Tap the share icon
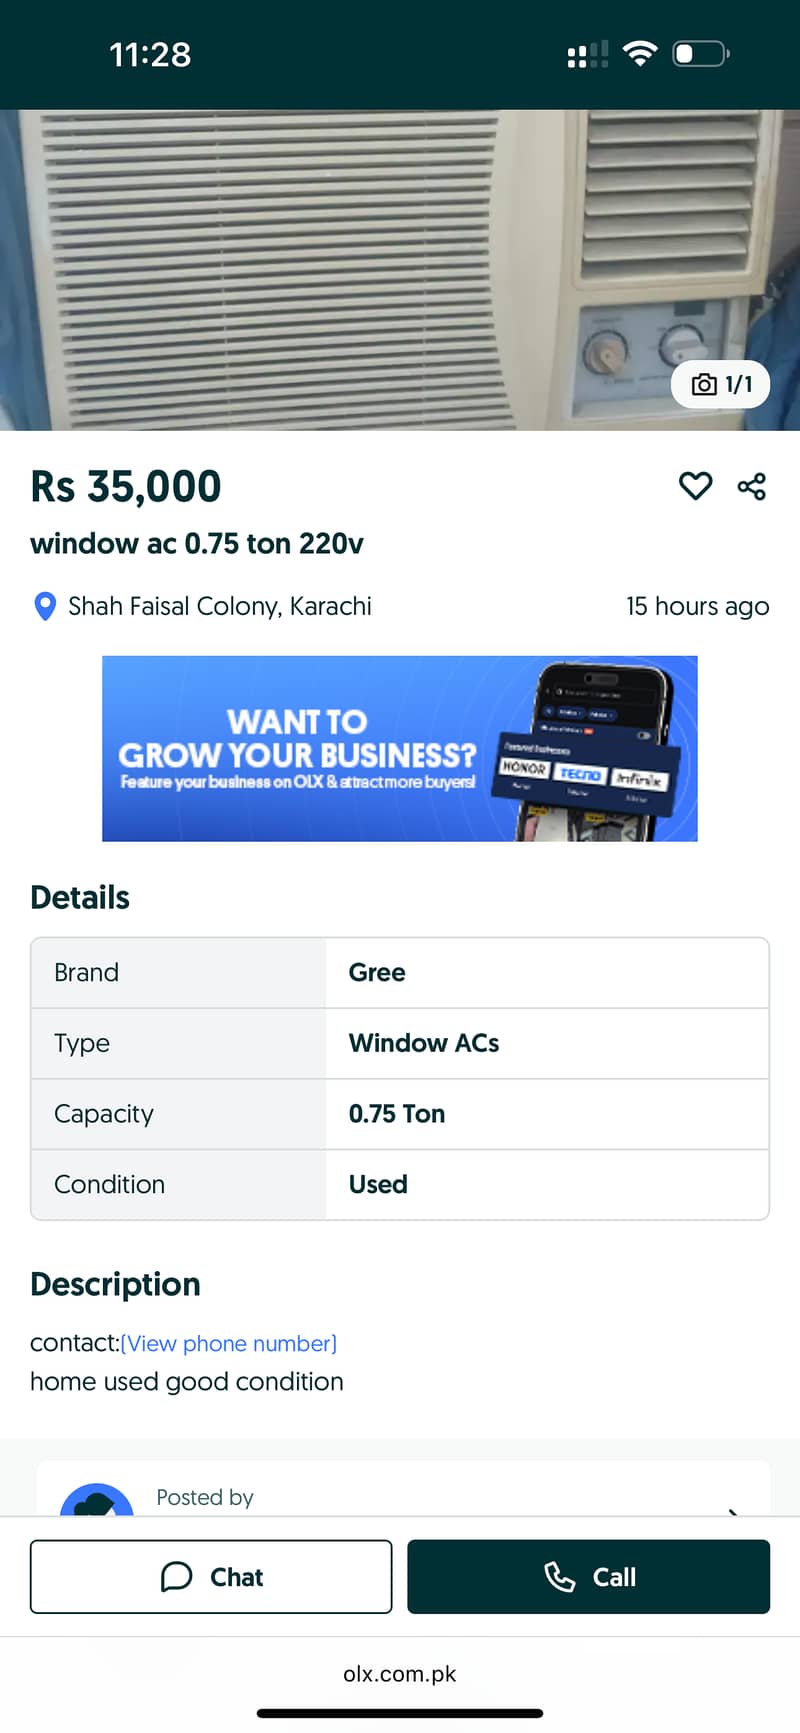The image size is (800, 1733). (x=752, y=486)
